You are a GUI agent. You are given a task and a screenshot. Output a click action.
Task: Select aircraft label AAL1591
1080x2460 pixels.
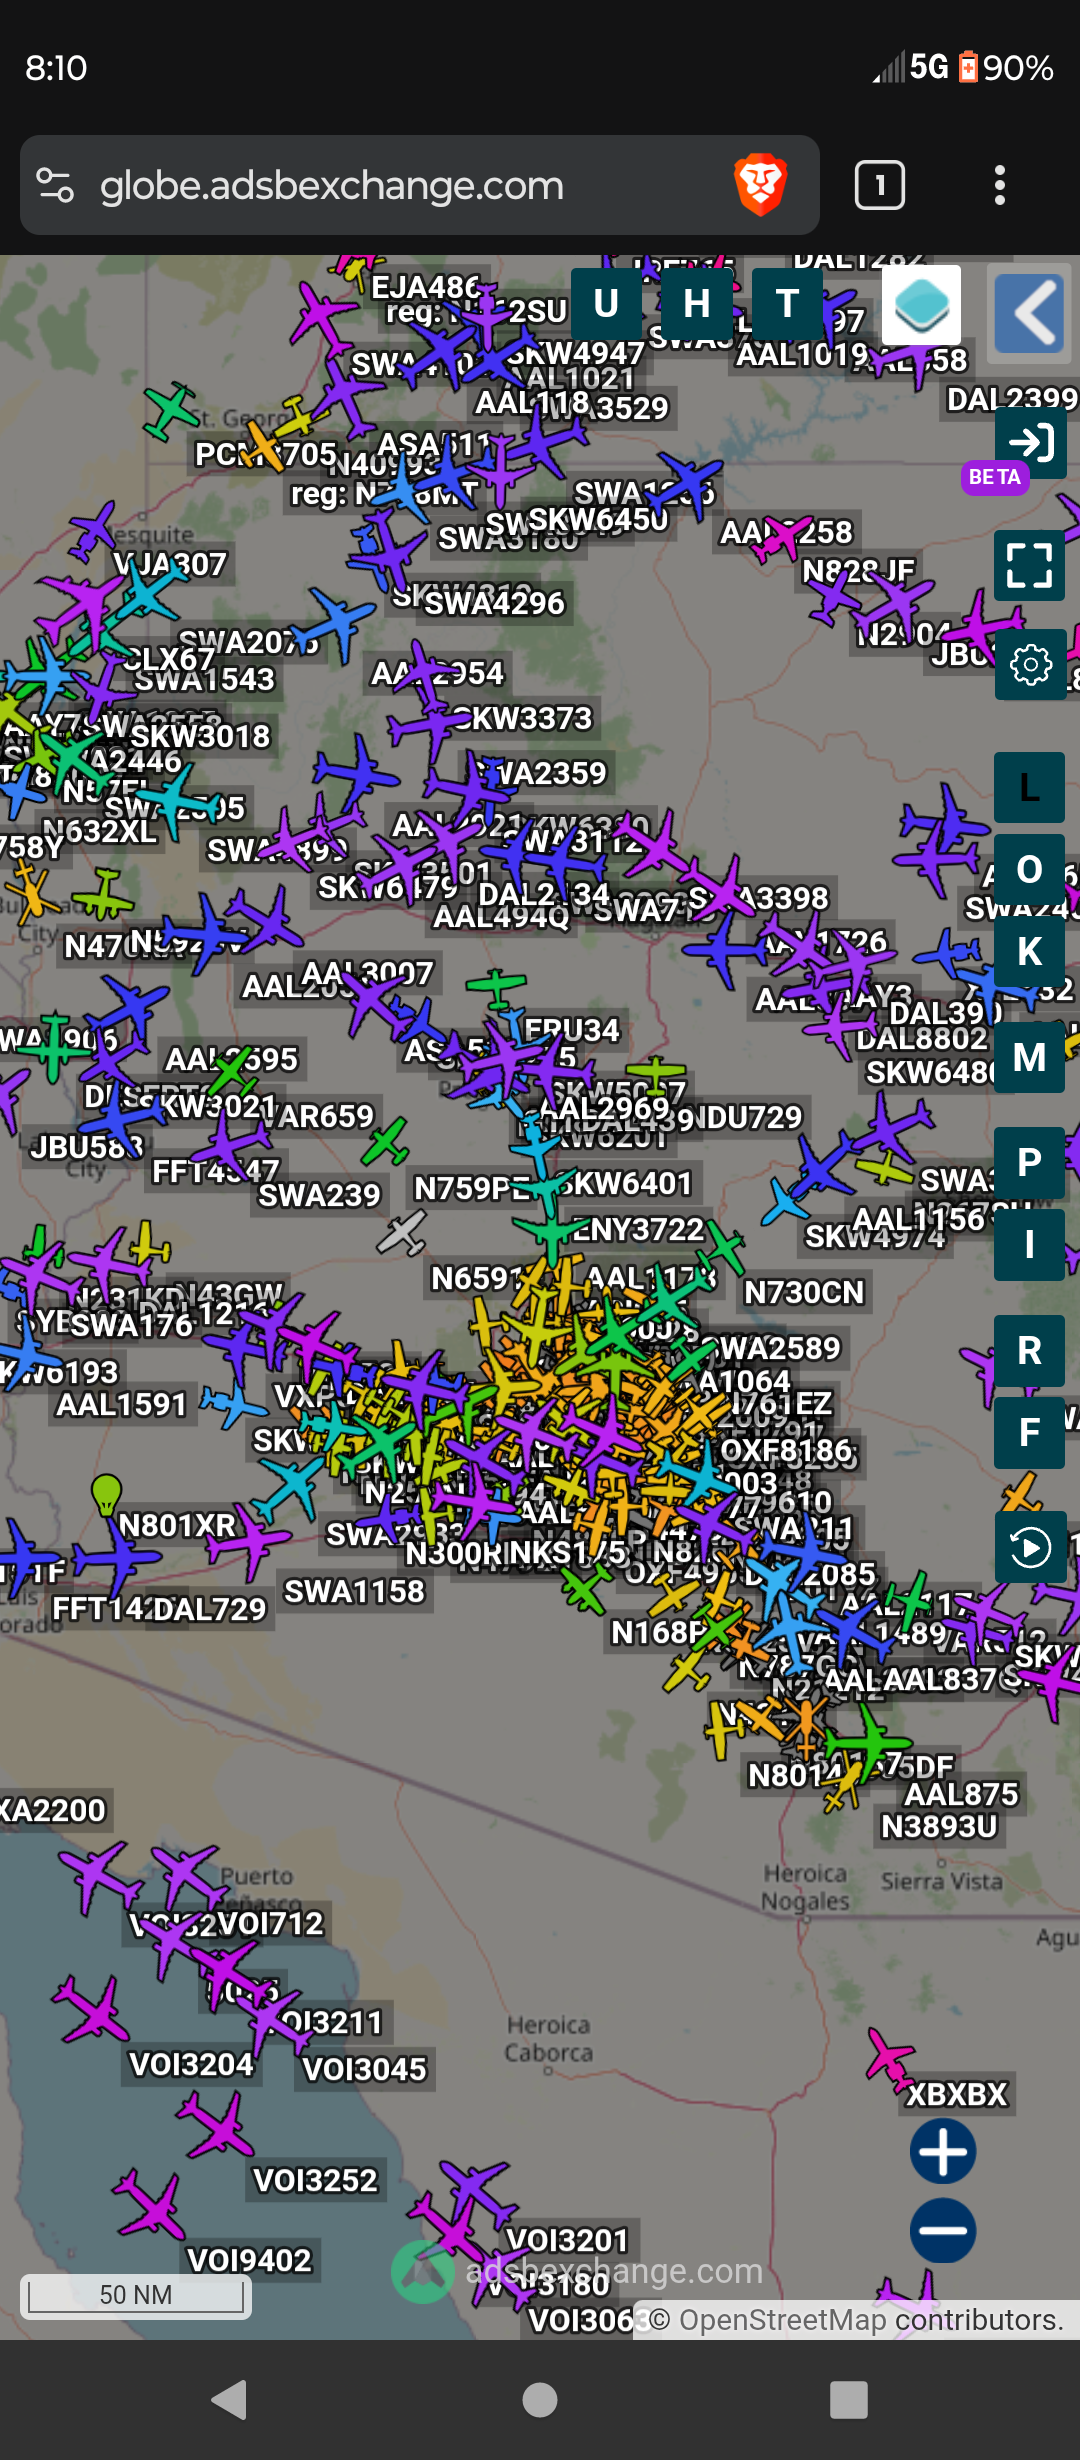pos(122,1404)
